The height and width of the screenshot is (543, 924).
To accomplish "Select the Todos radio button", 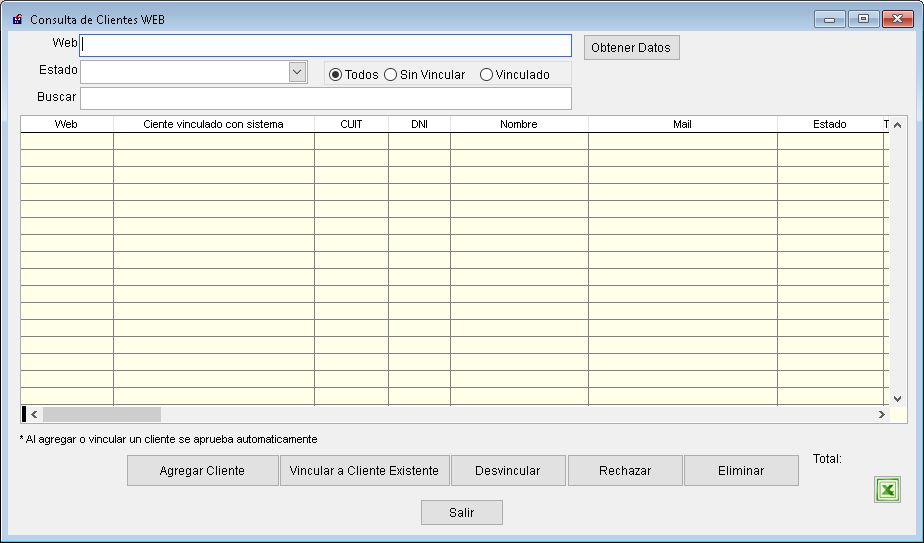I will (x=336, y=75).
